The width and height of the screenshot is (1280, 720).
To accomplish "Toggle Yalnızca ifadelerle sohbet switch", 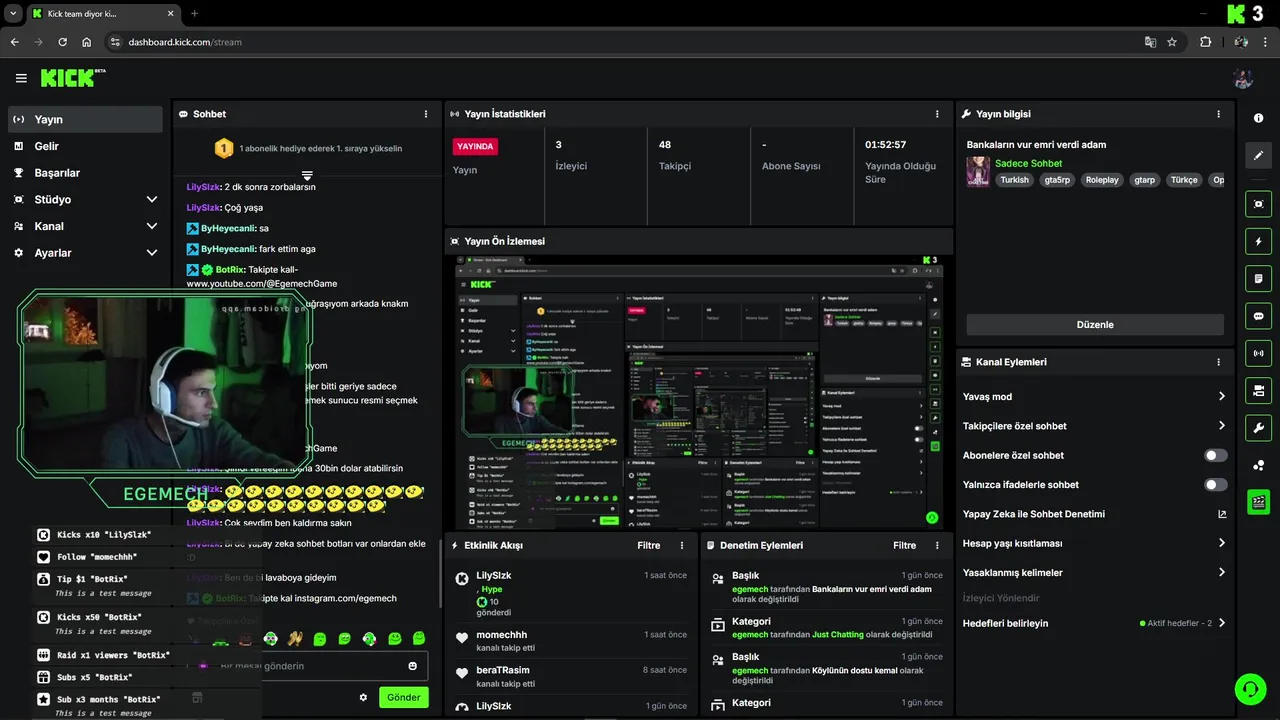I will (x=1216, y=485).
